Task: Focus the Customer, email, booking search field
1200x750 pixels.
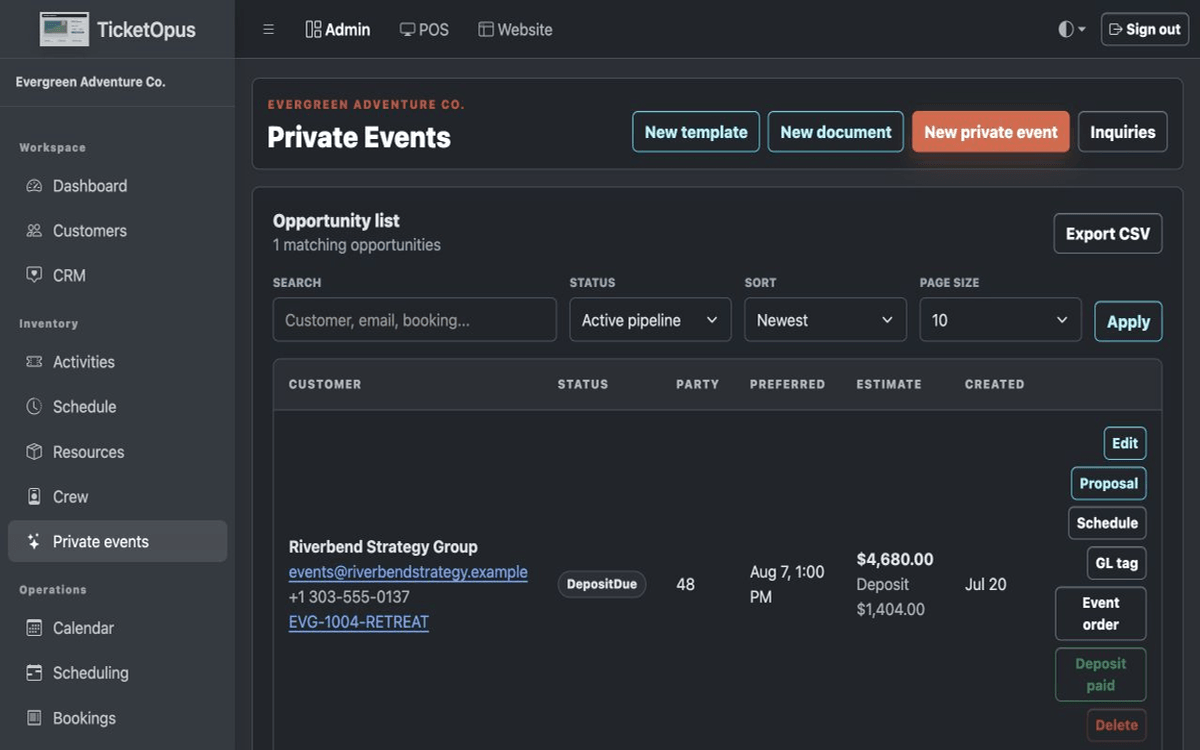Action: pos(415,320)
